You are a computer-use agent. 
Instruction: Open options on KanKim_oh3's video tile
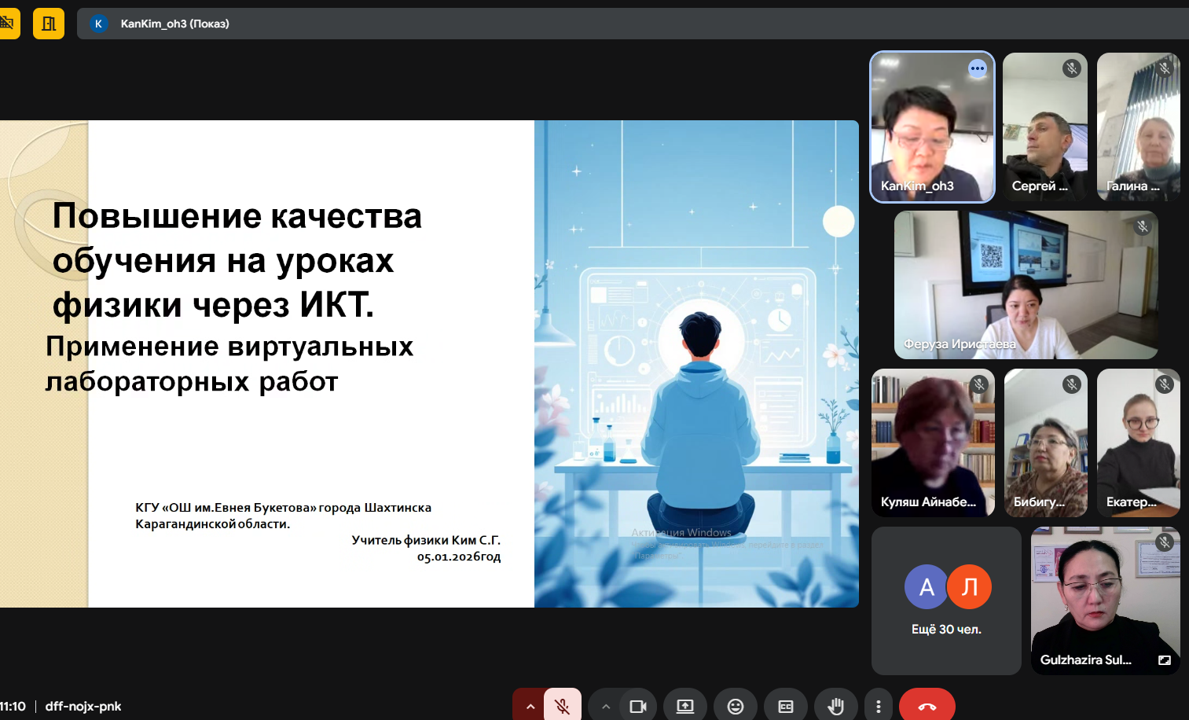pyautogui.click(x=977, y=68)
